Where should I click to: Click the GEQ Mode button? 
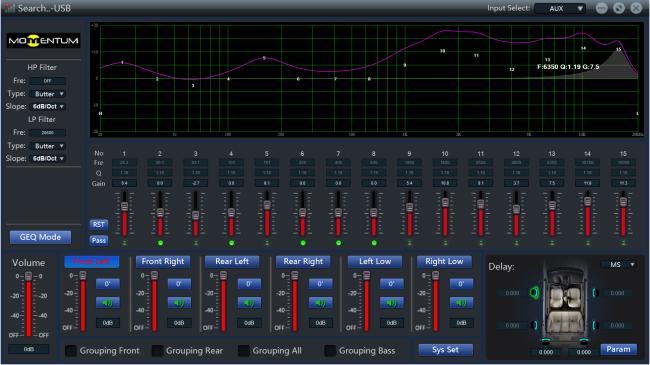click(40, 237)
